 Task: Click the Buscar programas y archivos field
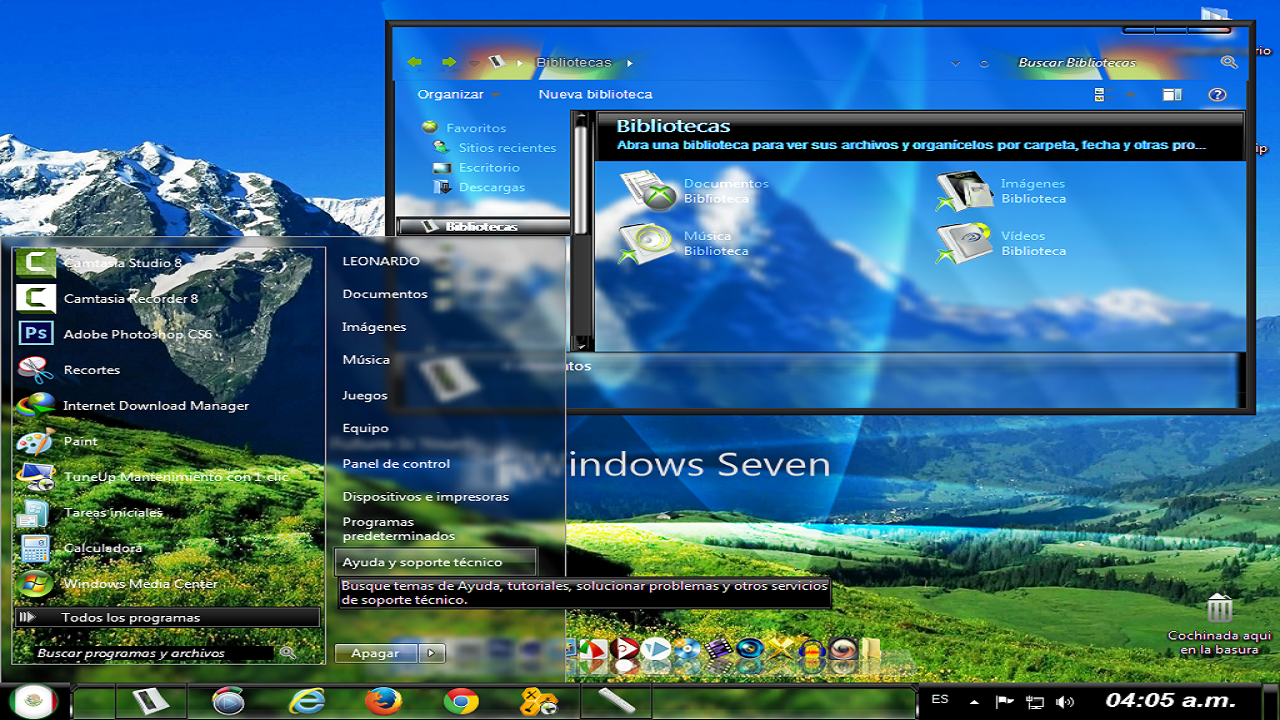[x=154, y=653]
